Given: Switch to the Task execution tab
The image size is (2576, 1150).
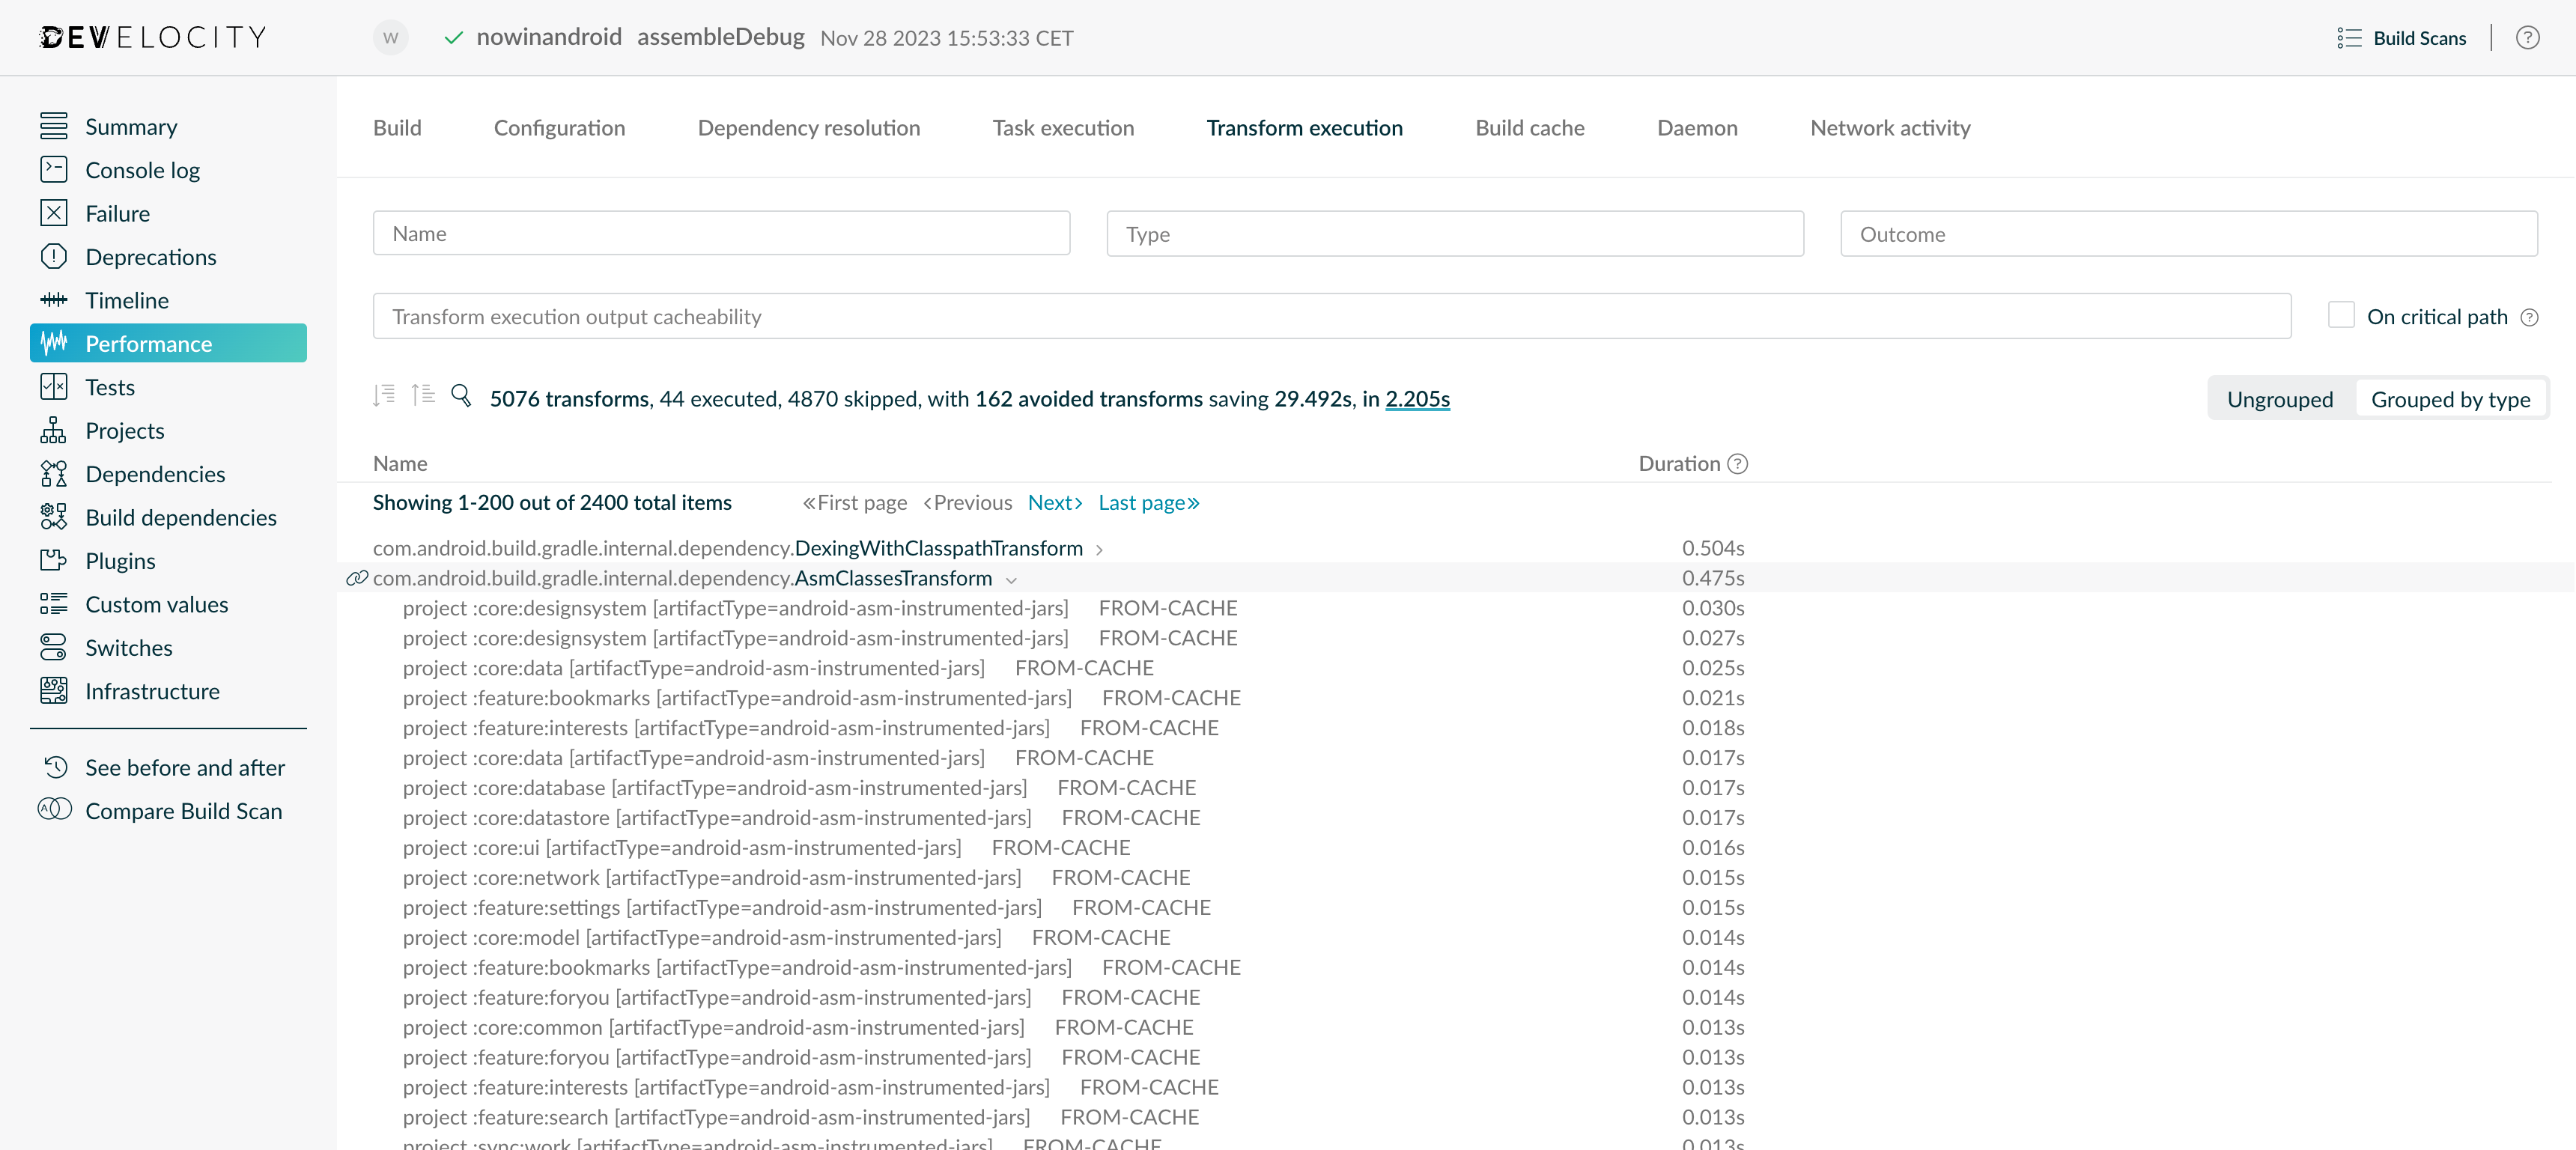Looking at the screenshot, I should coord(1063,127).
